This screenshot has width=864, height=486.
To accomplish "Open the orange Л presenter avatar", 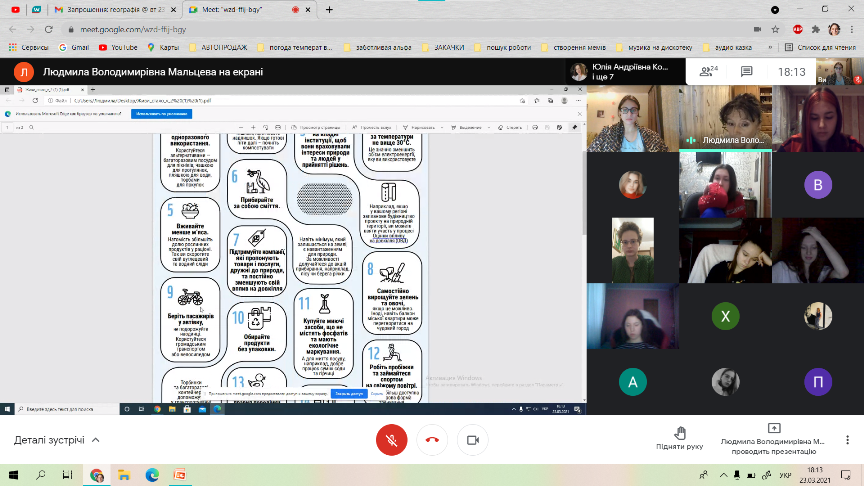I will (24, 72).
